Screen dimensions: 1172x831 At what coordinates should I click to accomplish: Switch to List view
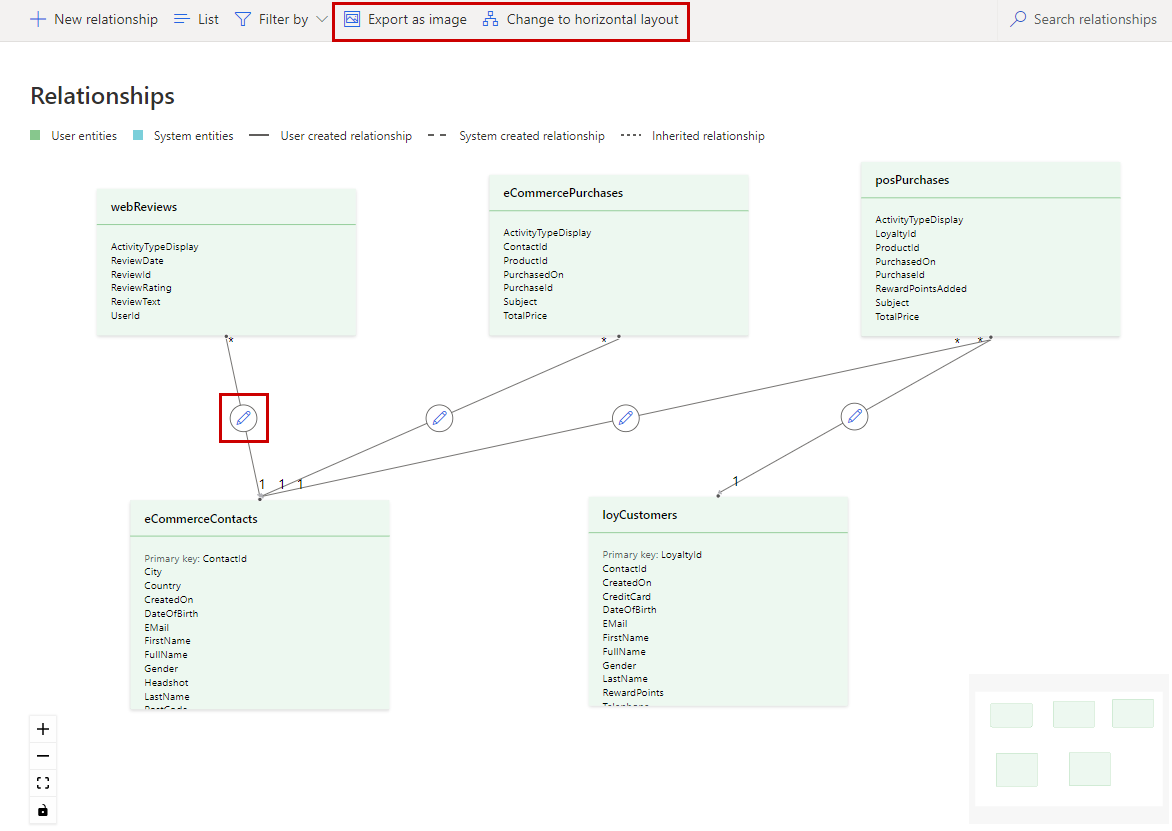(195, 18)
